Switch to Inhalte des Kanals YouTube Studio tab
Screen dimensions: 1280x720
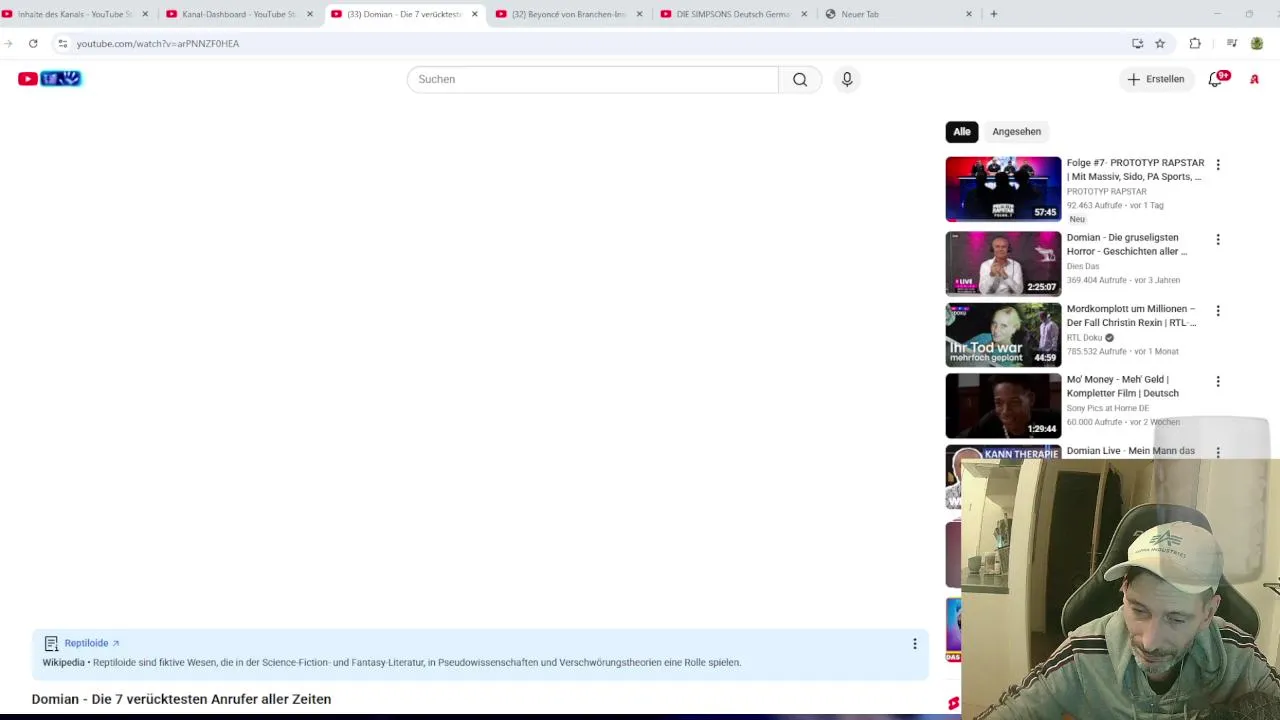(x=75, y=14)
